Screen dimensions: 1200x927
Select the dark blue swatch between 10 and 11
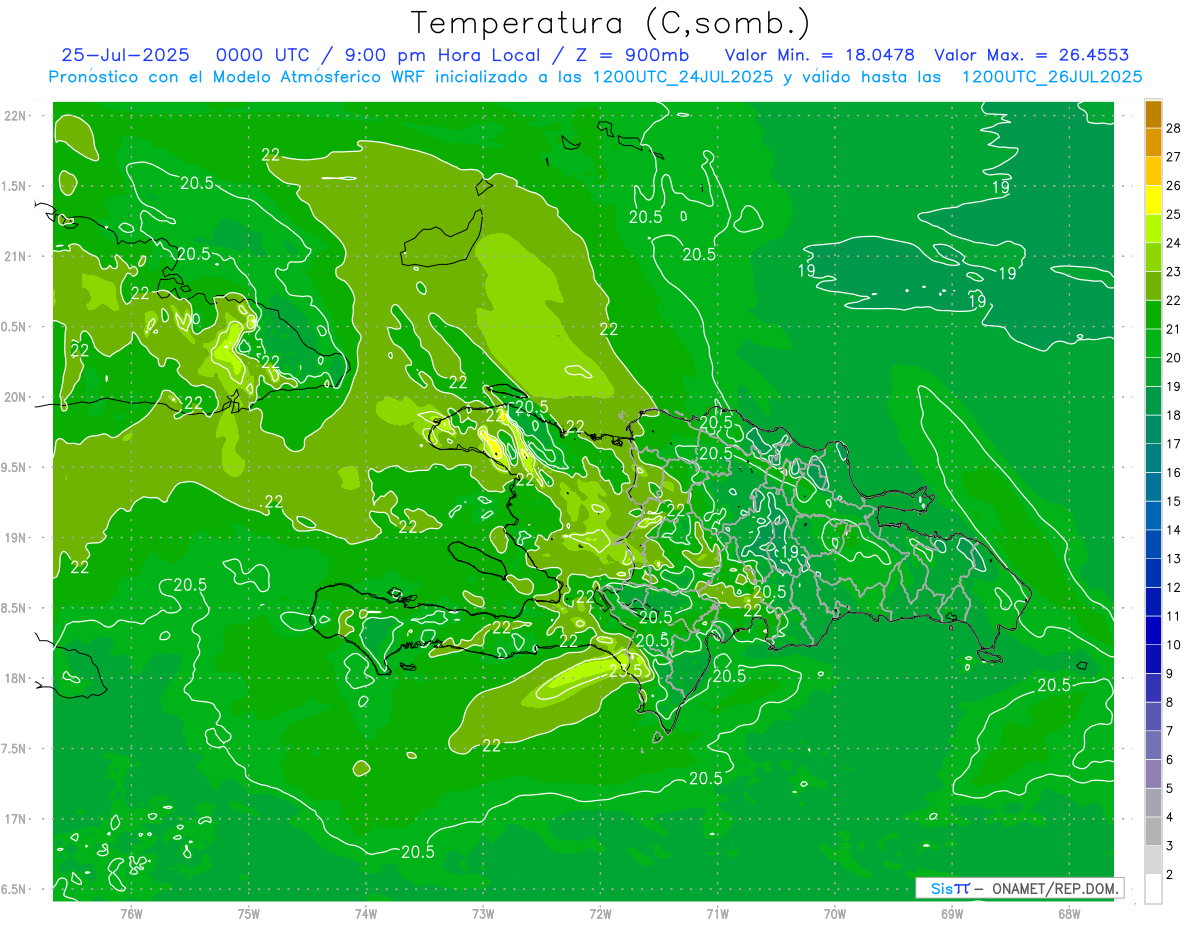click(1153, 631)
